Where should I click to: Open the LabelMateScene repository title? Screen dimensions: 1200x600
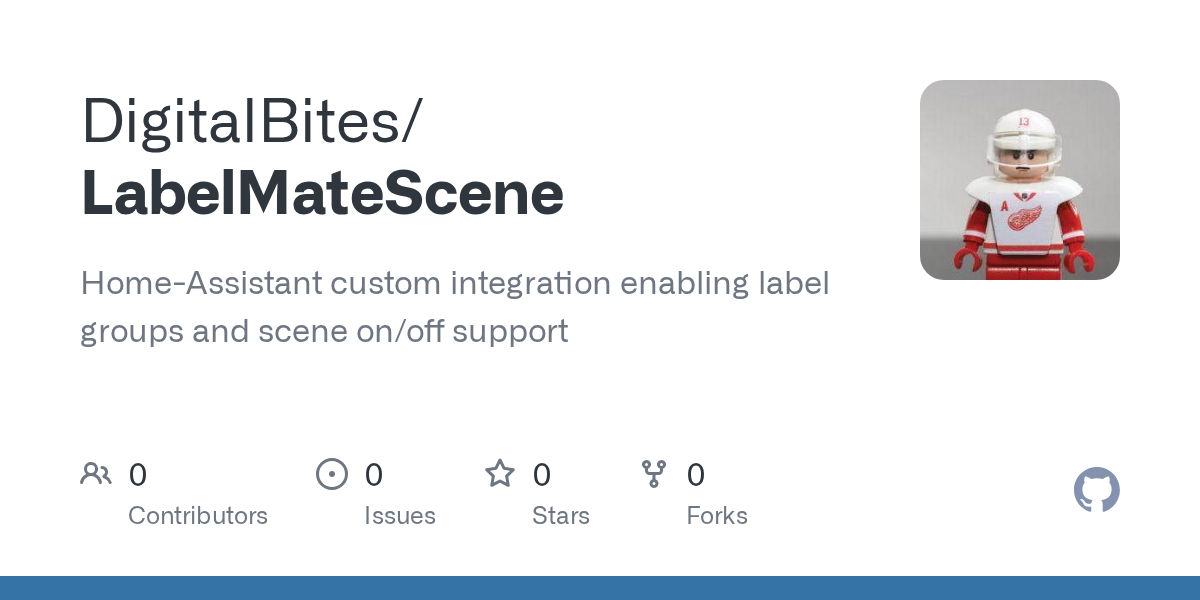tap(322, 193)
